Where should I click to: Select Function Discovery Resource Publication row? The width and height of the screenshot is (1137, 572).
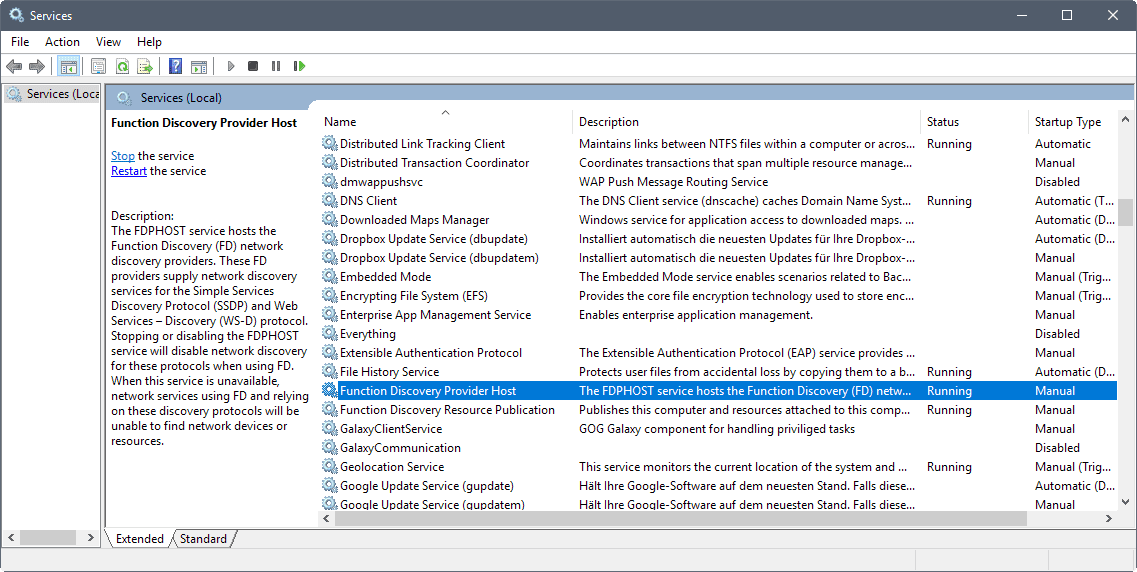point(718,410)
